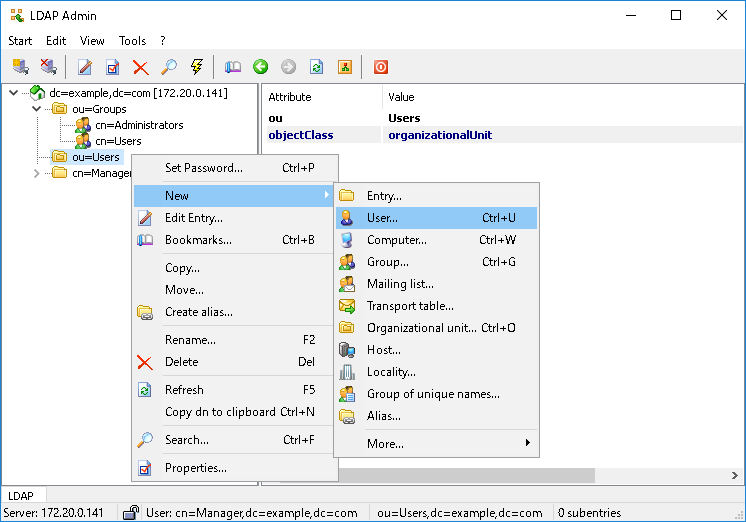Click the magnifier Search toolbar icon
746x522 pixels.
[168, 67]
